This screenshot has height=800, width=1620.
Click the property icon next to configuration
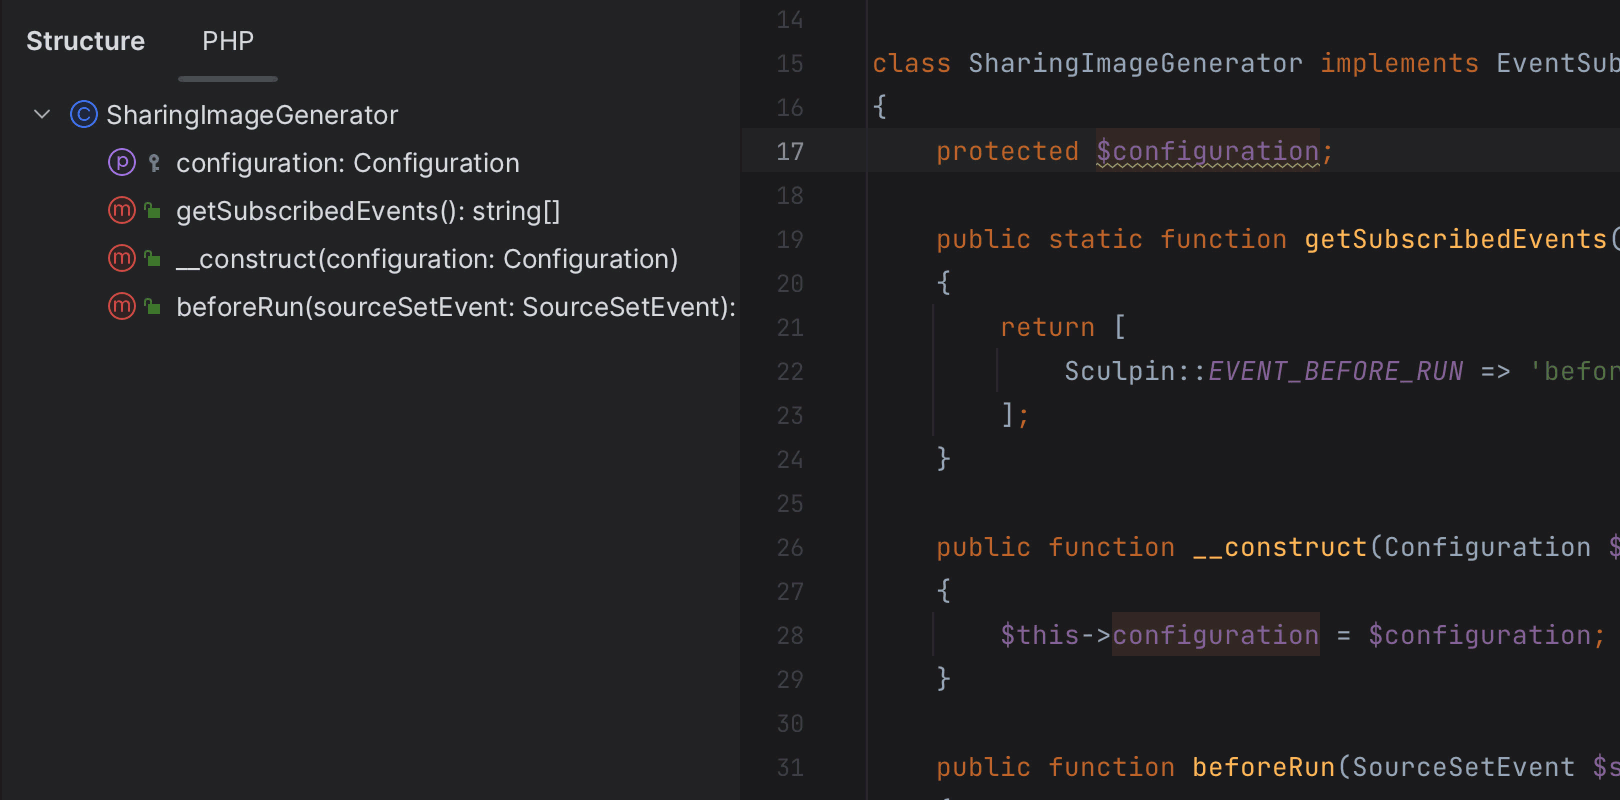pos(121,162)
